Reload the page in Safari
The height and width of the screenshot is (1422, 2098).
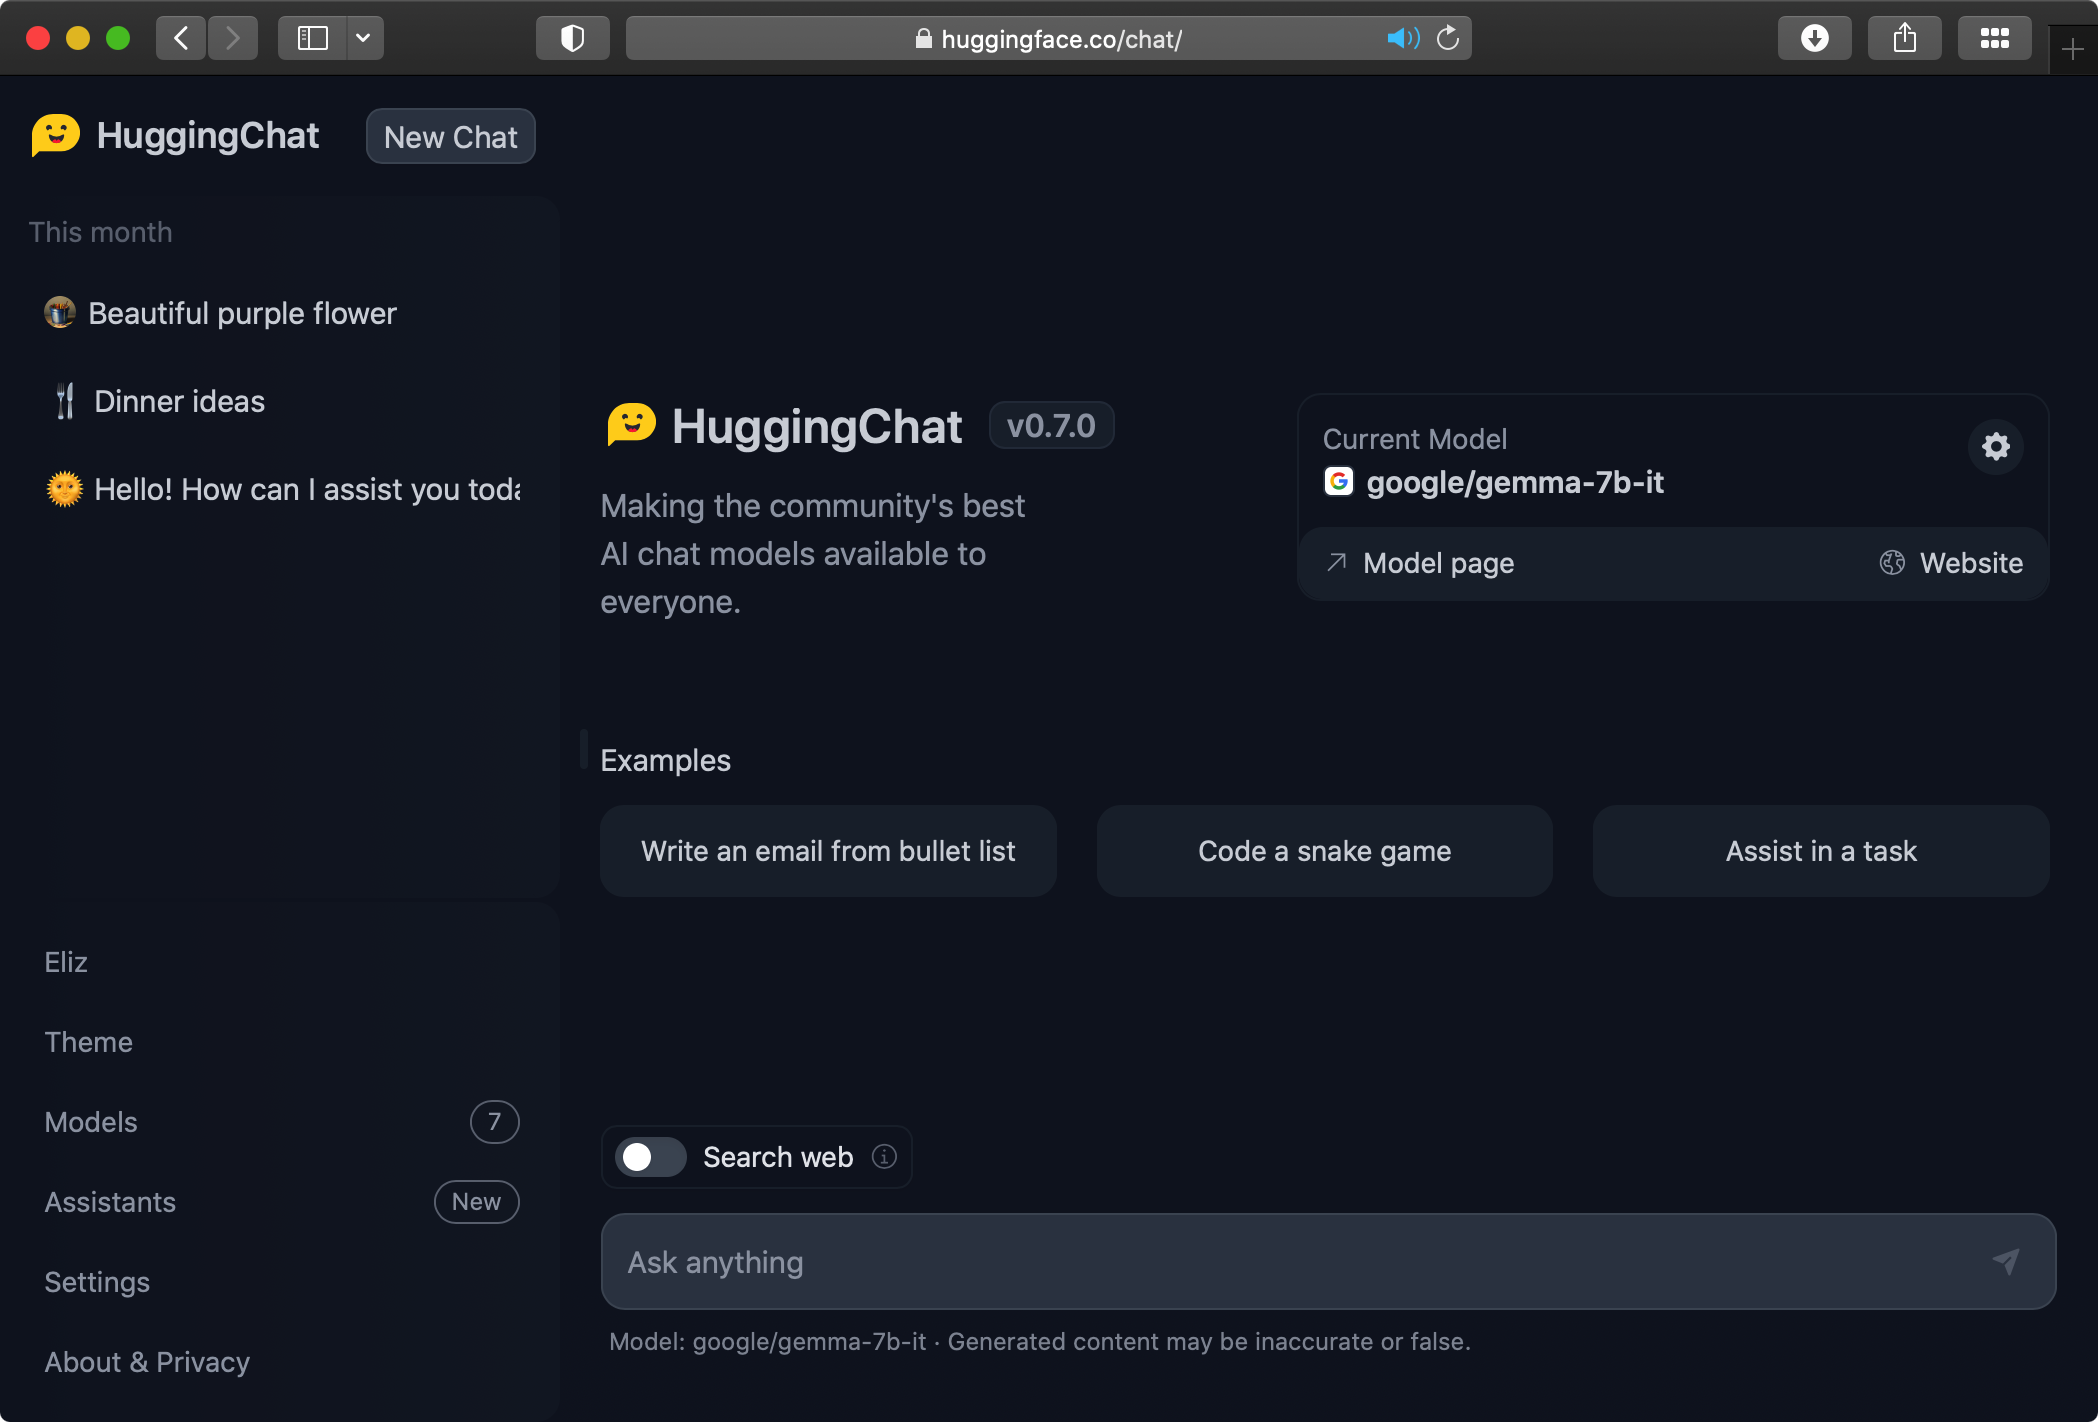[1448, 39]
